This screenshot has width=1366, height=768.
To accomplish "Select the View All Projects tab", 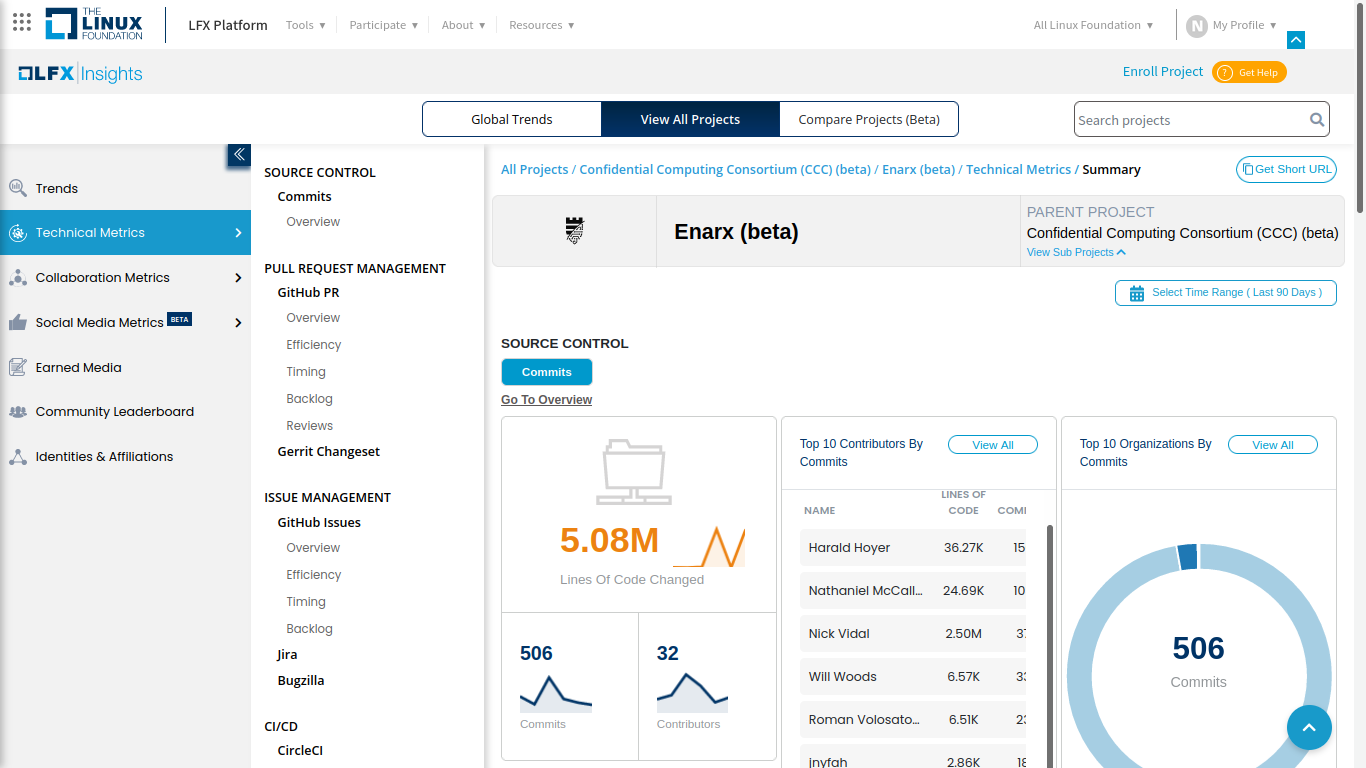I will pyautogui.click(x=690, y=119).
